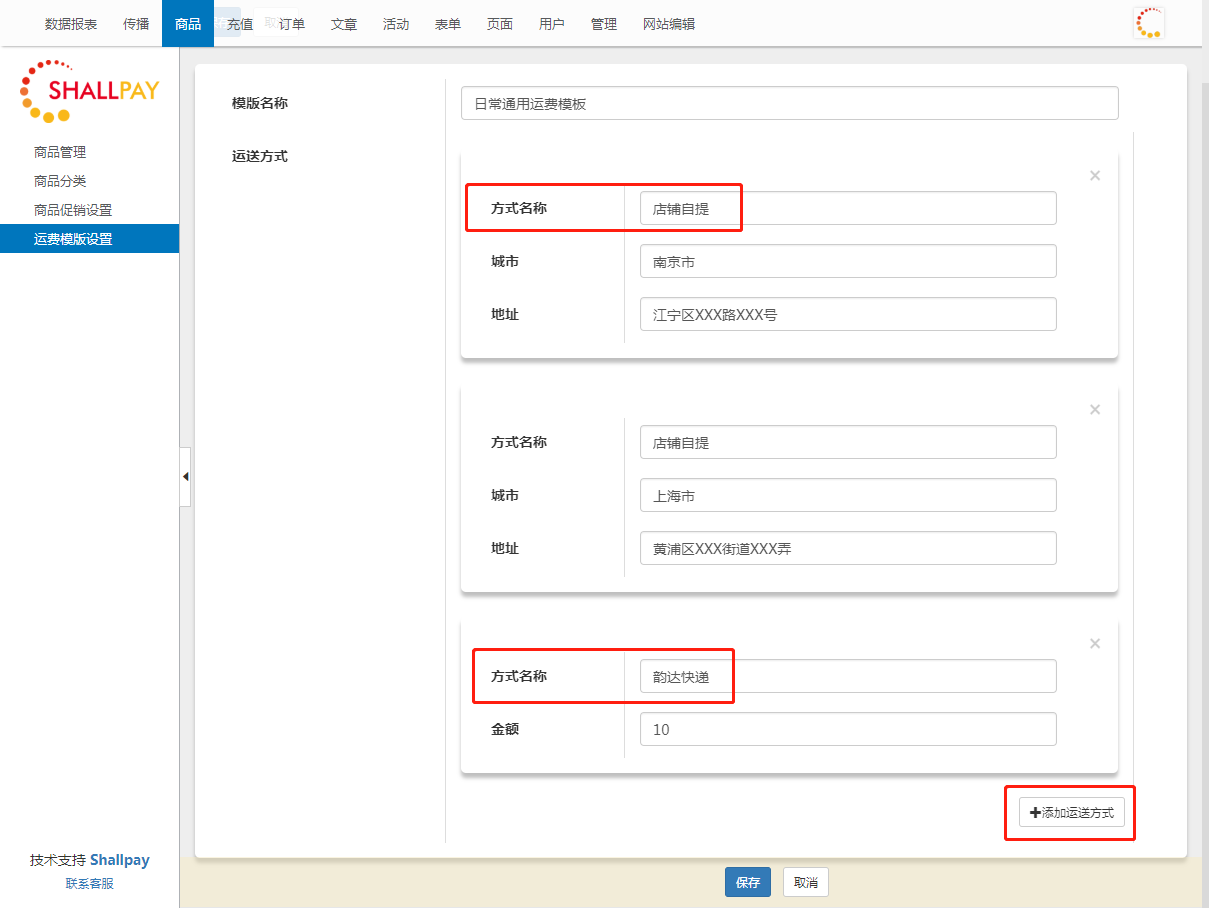1209x908 pixels.
Task: Click the Shallpay logo in sidebar
Action: coord(89,91)
